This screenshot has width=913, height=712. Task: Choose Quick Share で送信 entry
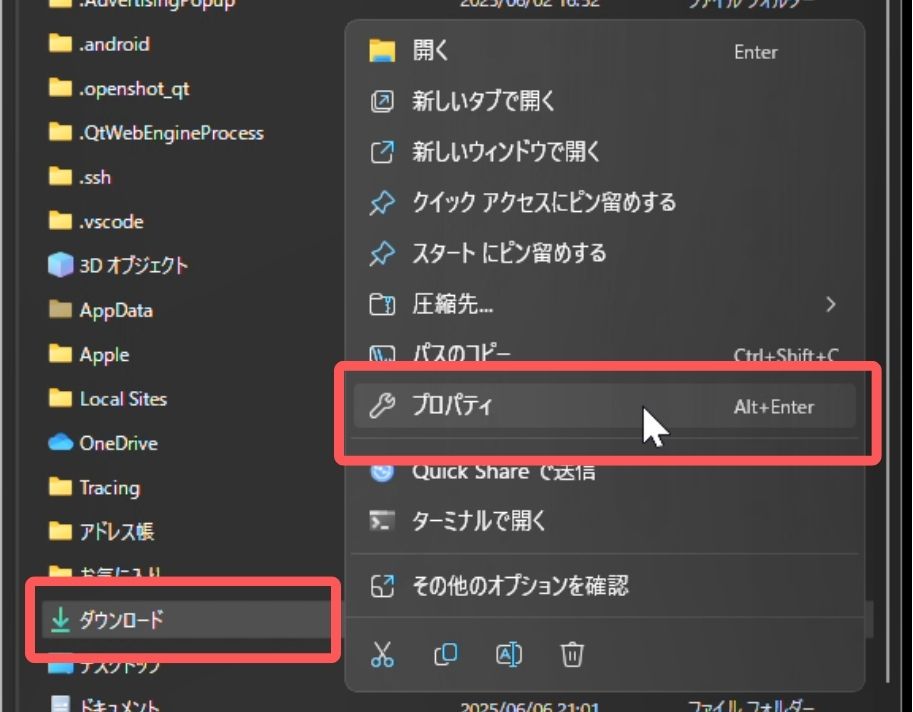pyautogui.click(x=604, y=472)
